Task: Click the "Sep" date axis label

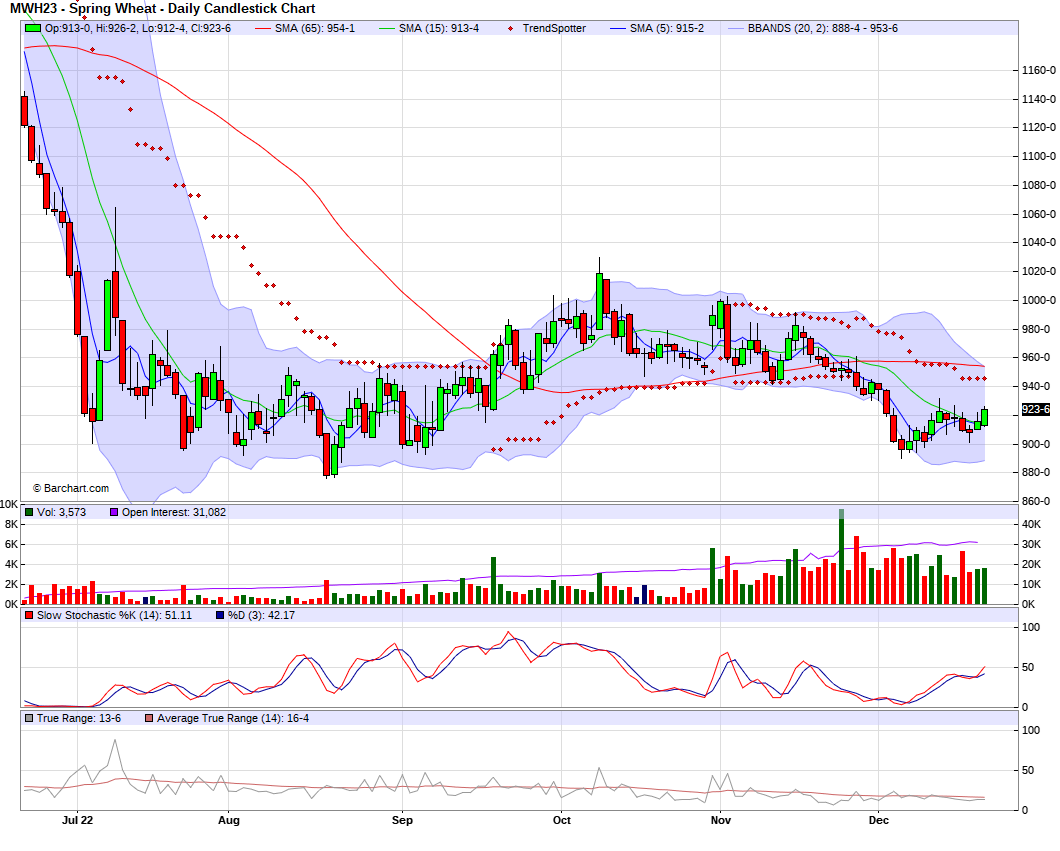Action: [402, 820]
